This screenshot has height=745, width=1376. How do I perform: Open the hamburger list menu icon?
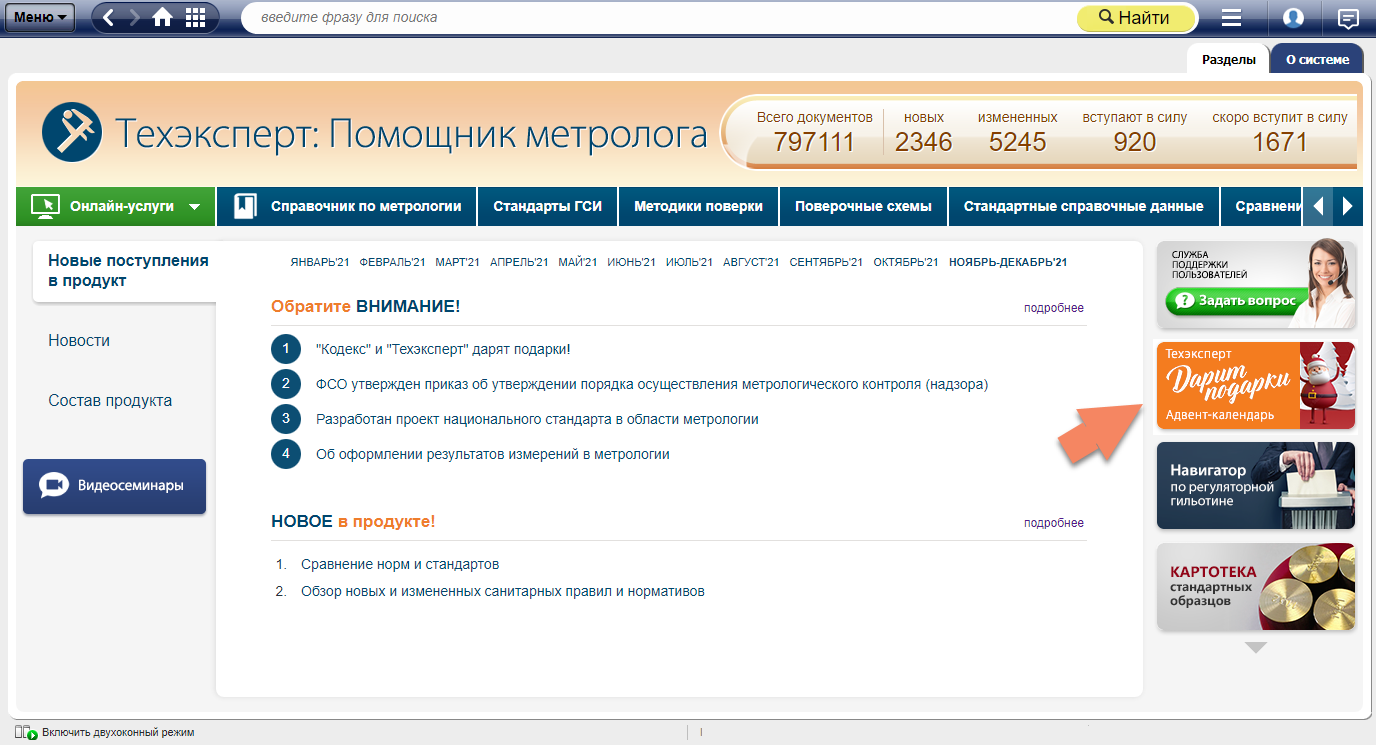[1232, 18]
